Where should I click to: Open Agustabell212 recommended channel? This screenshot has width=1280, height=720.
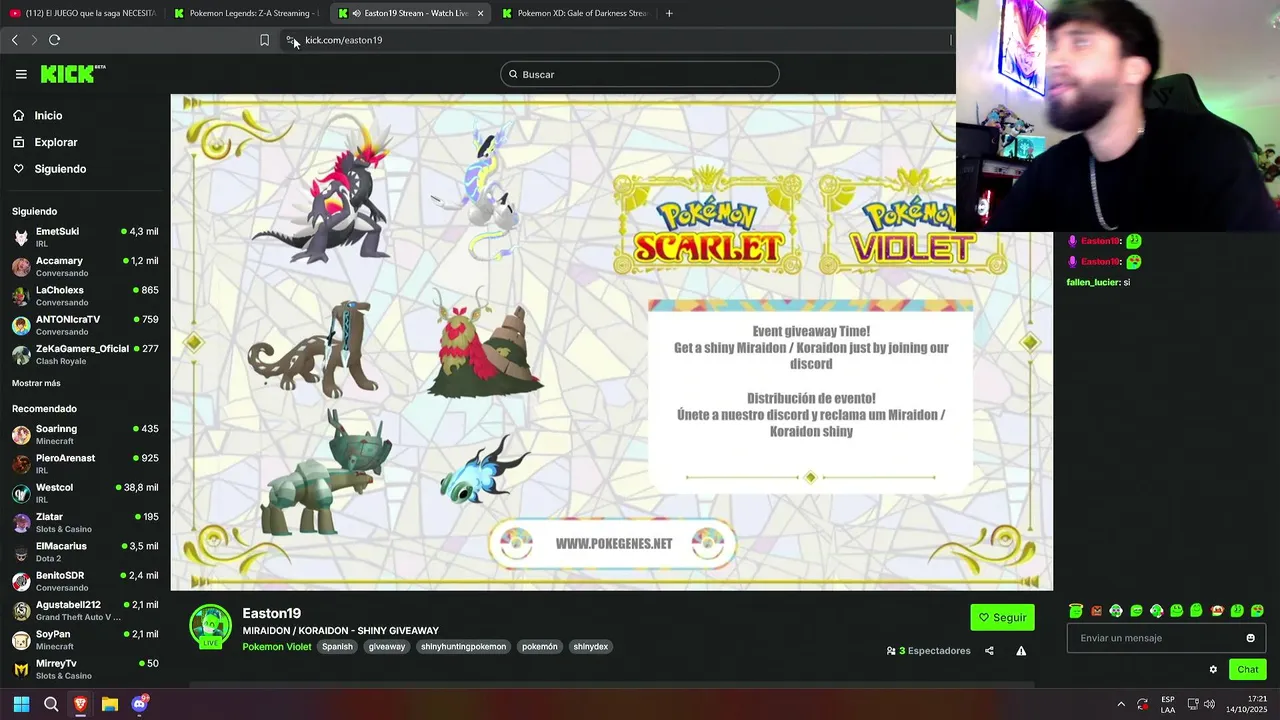85,610
